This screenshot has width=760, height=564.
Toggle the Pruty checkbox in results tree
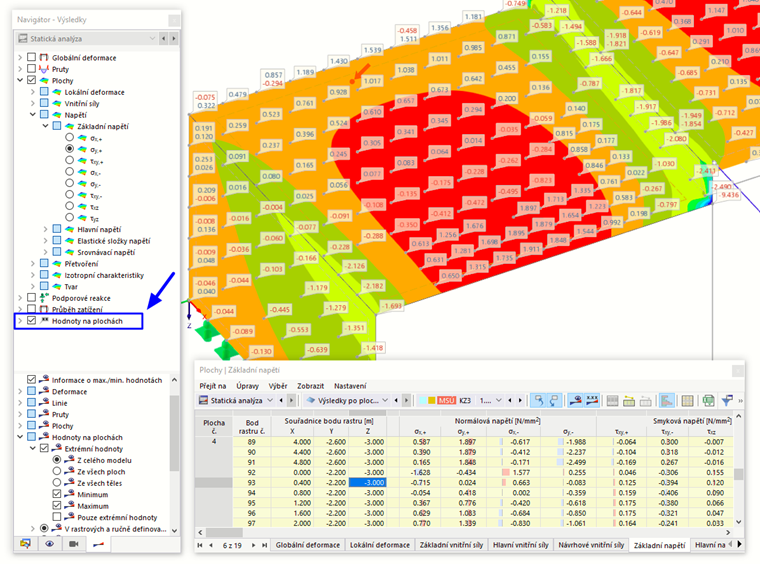[32, 69]
